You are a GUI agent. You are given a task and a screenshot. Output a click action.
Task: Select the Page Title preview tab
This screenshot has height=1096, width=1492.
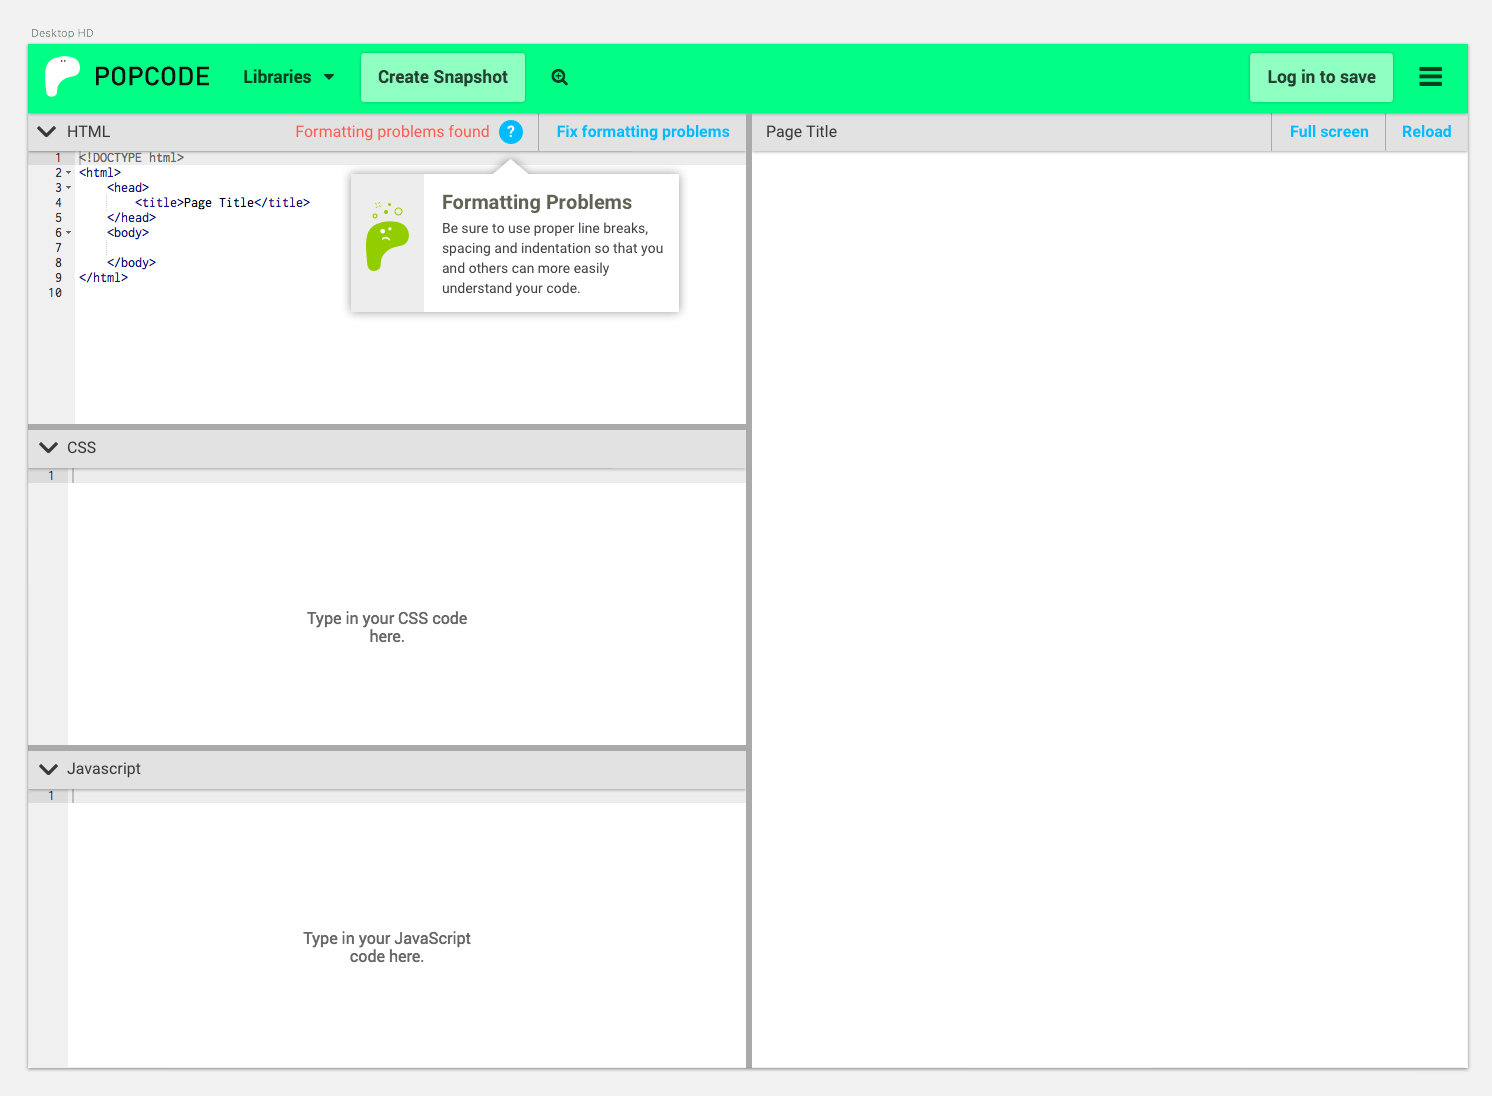pos(800,131)
